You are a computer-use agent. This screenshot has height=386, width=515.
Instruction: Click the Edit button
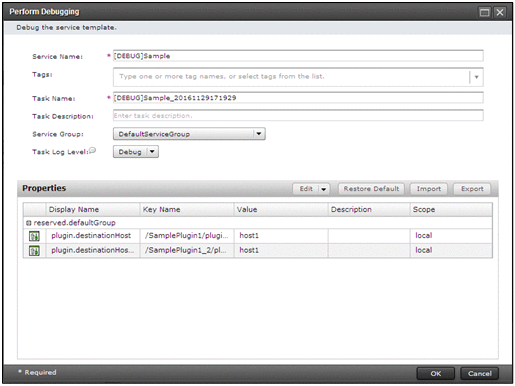tap(306, 189)
